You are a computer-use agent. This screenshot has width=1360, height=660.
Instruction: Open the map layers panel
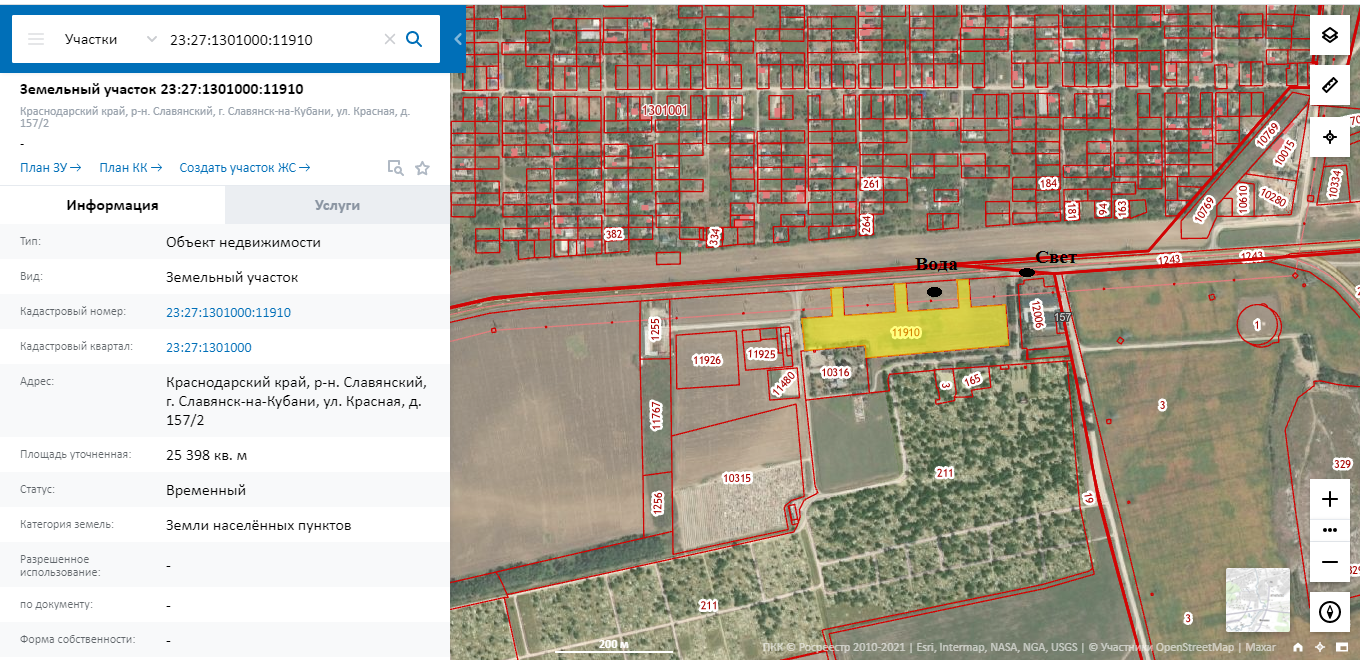[x=1329, y=35]
